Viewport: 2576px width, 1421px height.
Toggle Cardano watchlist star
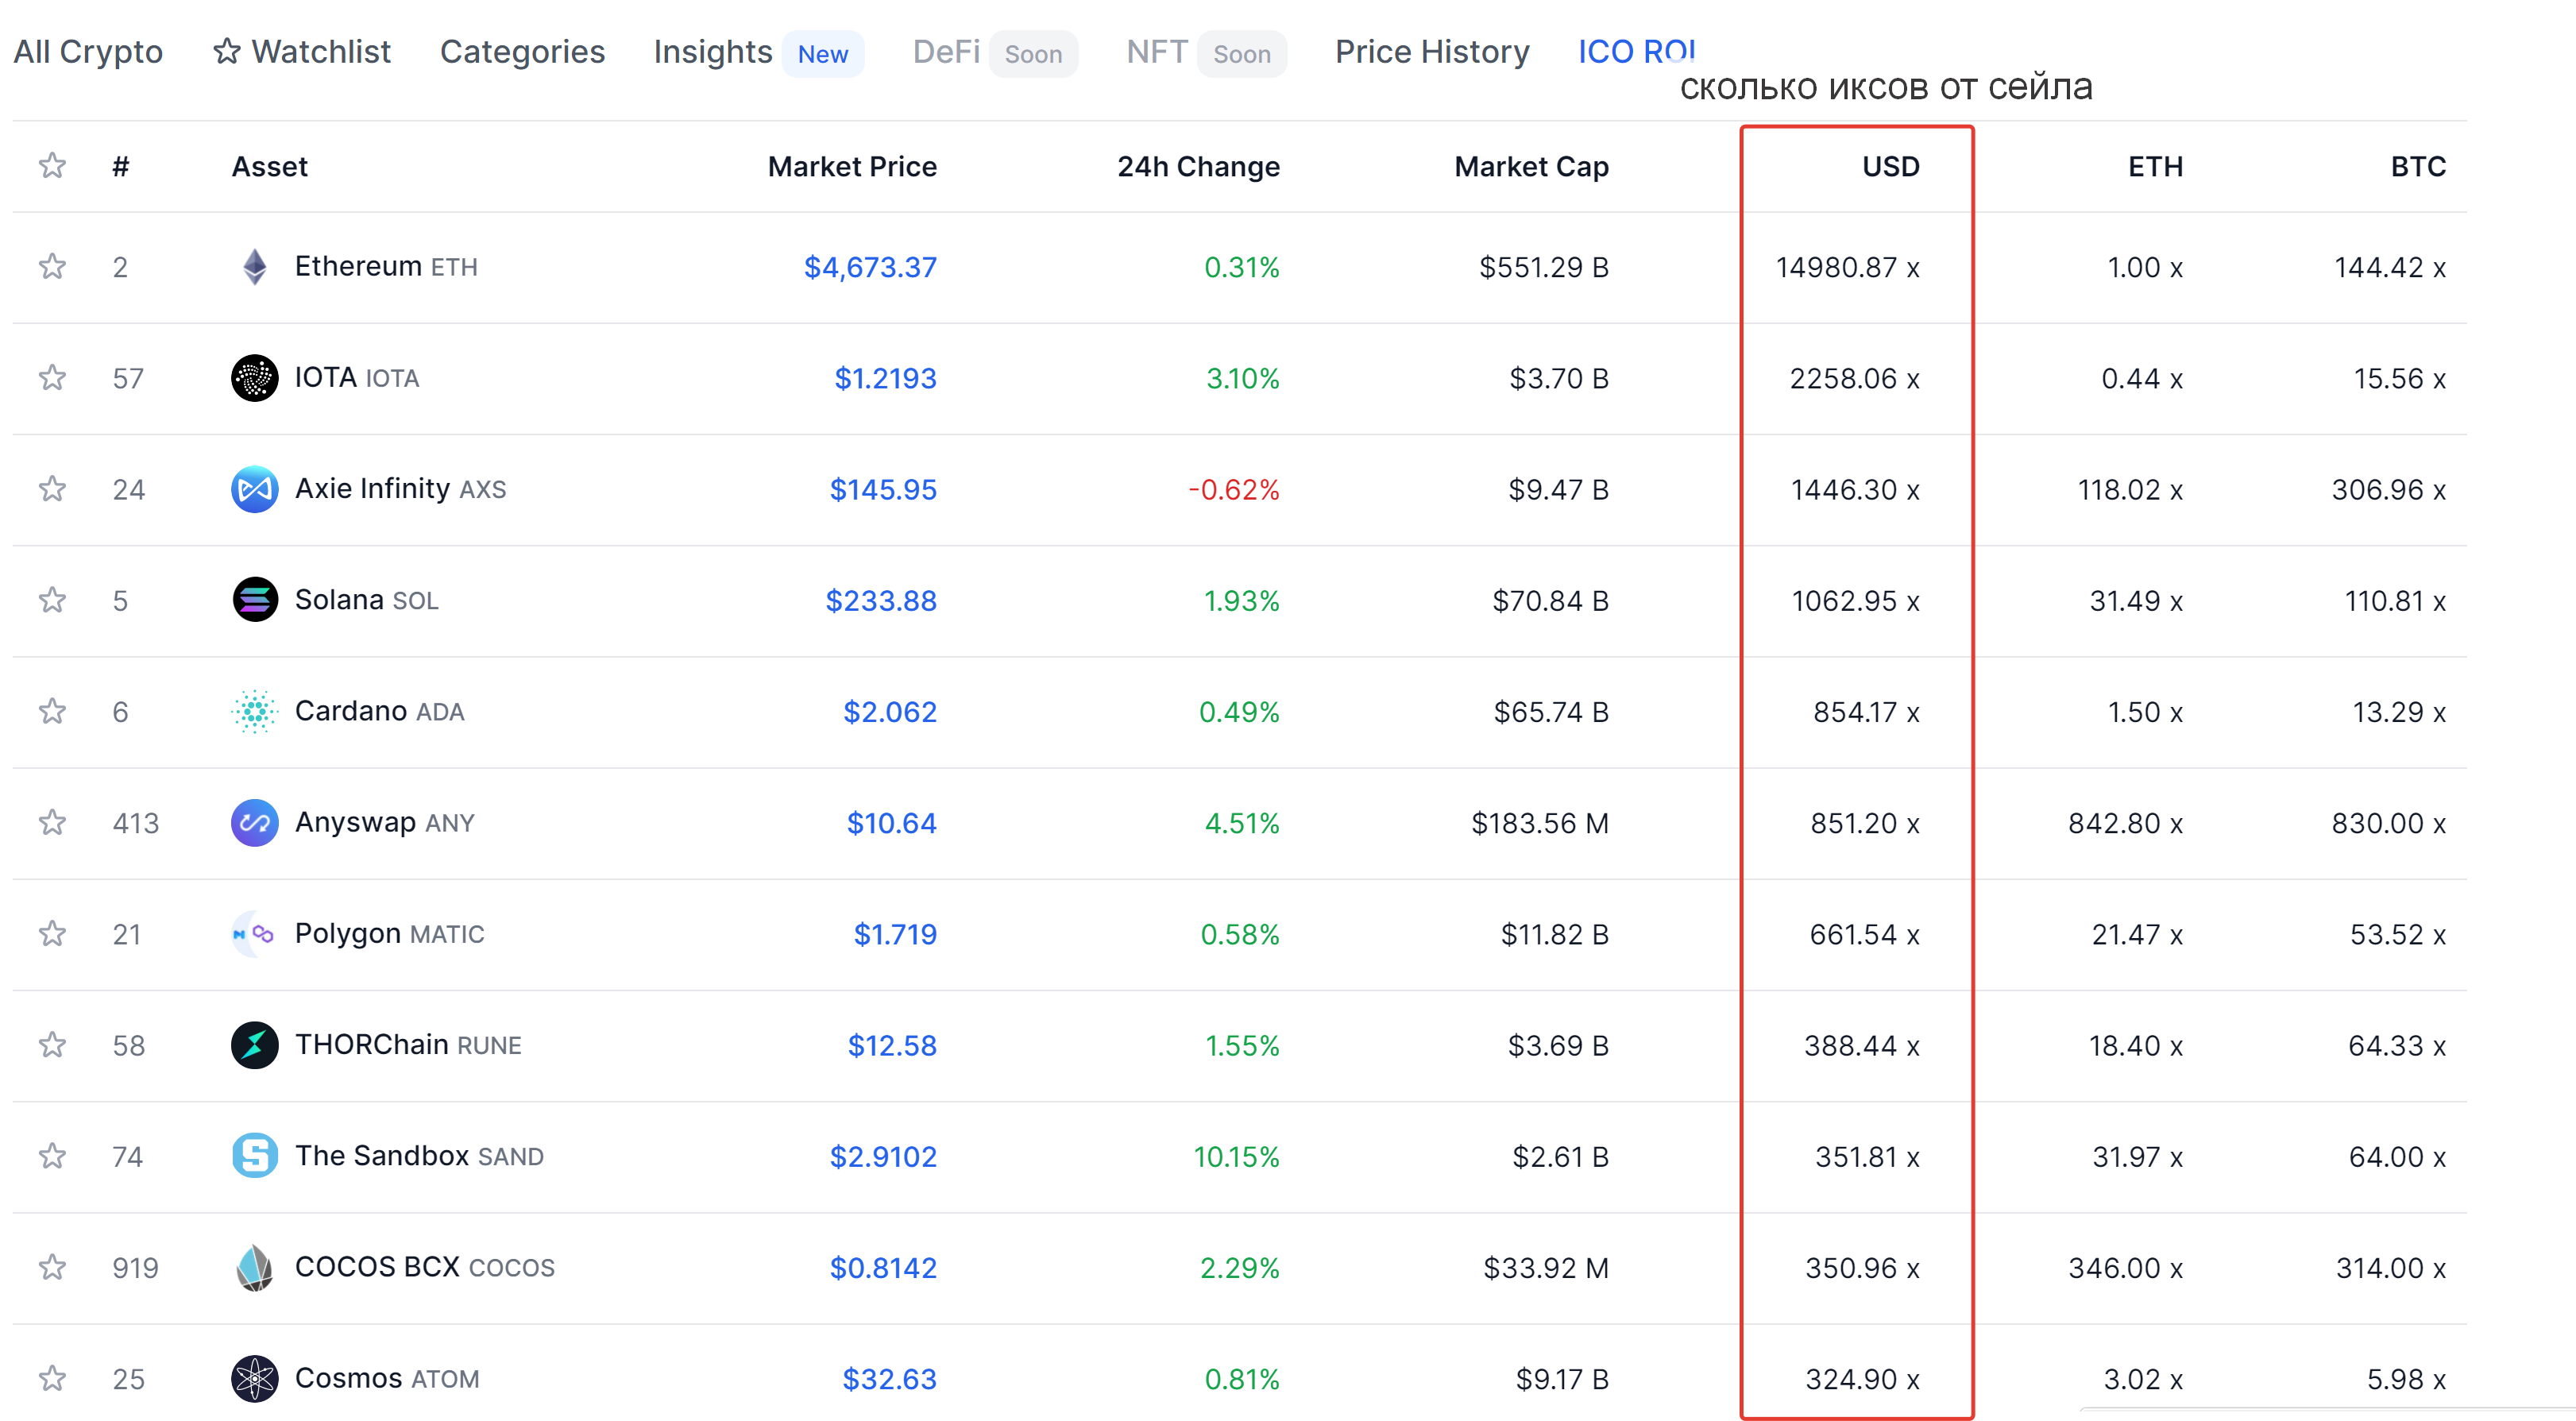click(52, 711)
